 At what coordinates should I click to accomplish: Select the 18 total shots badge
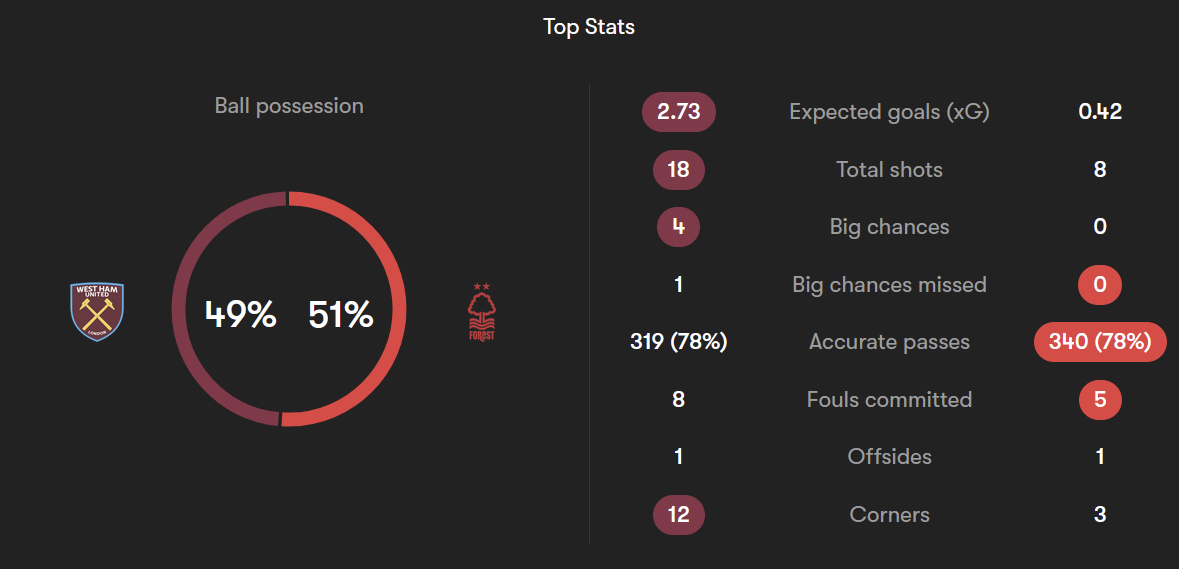point(678,170)
